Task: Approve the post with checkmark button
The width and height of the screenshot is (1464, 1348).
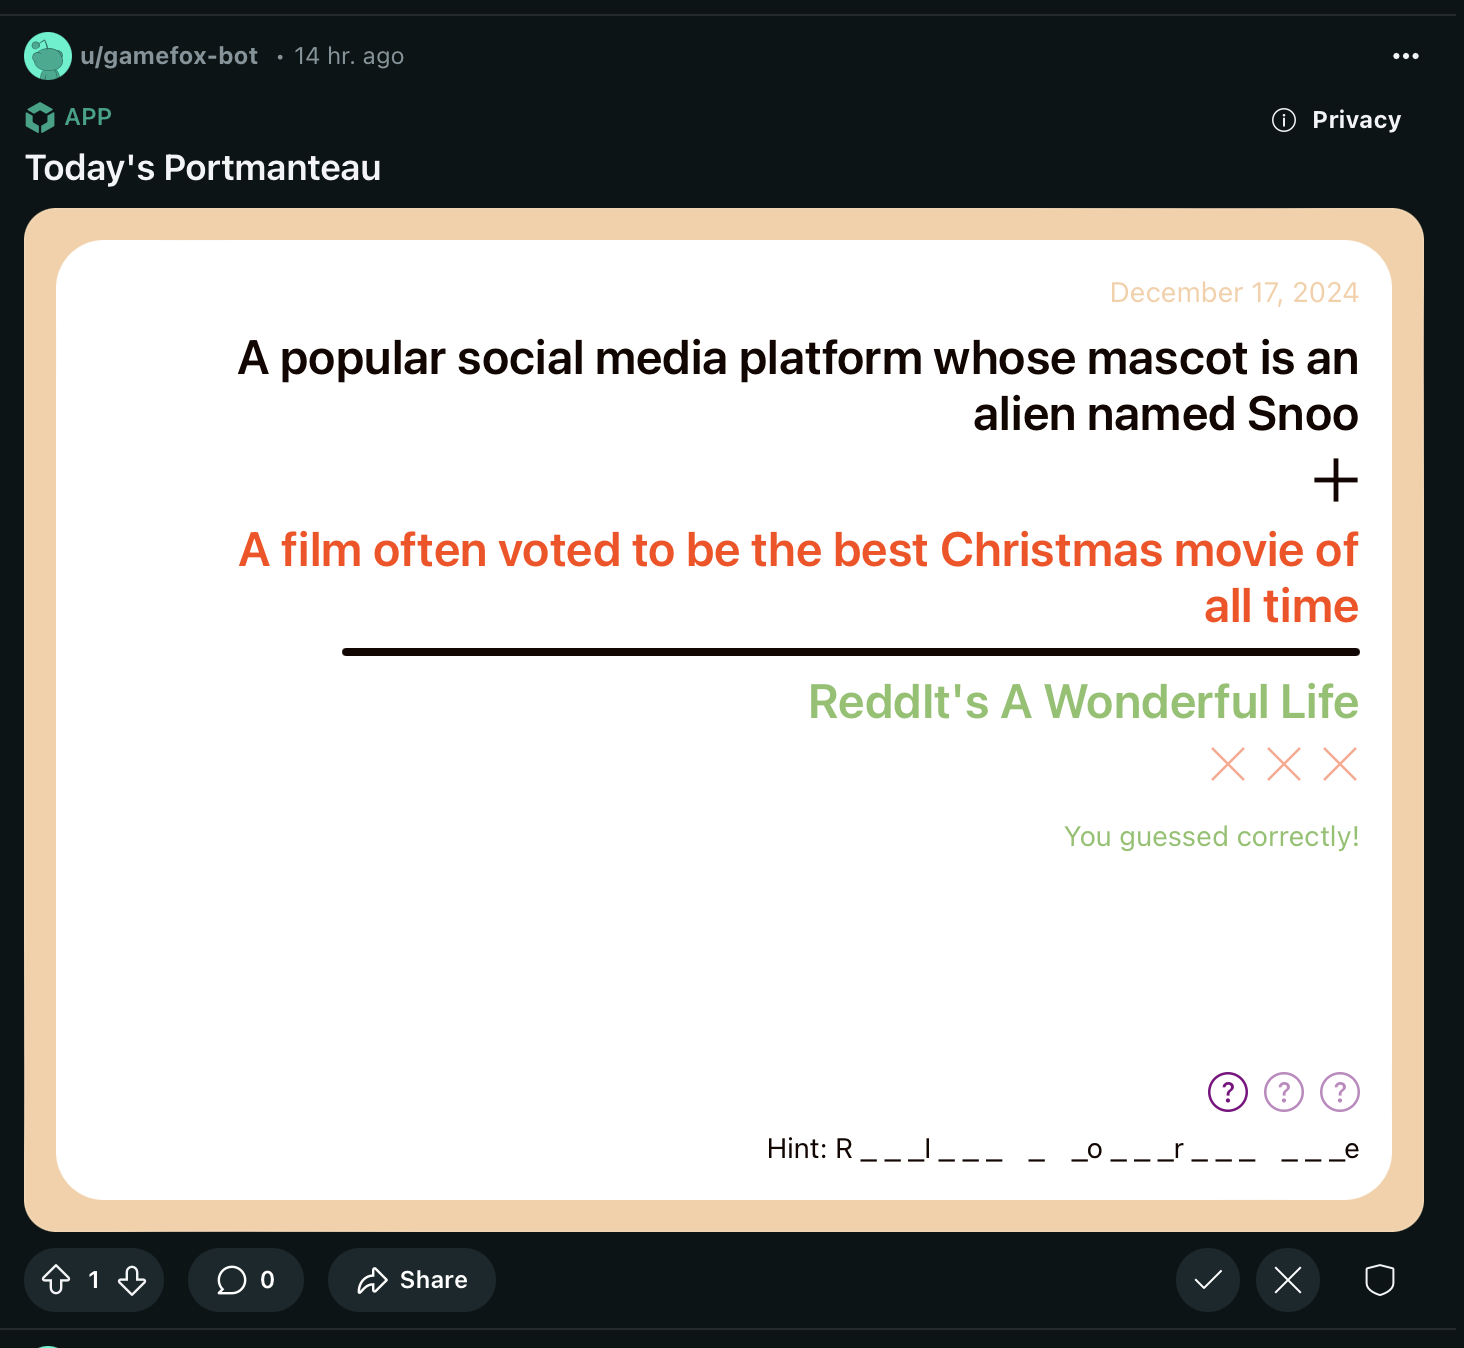Action: click(1208, 1280)
